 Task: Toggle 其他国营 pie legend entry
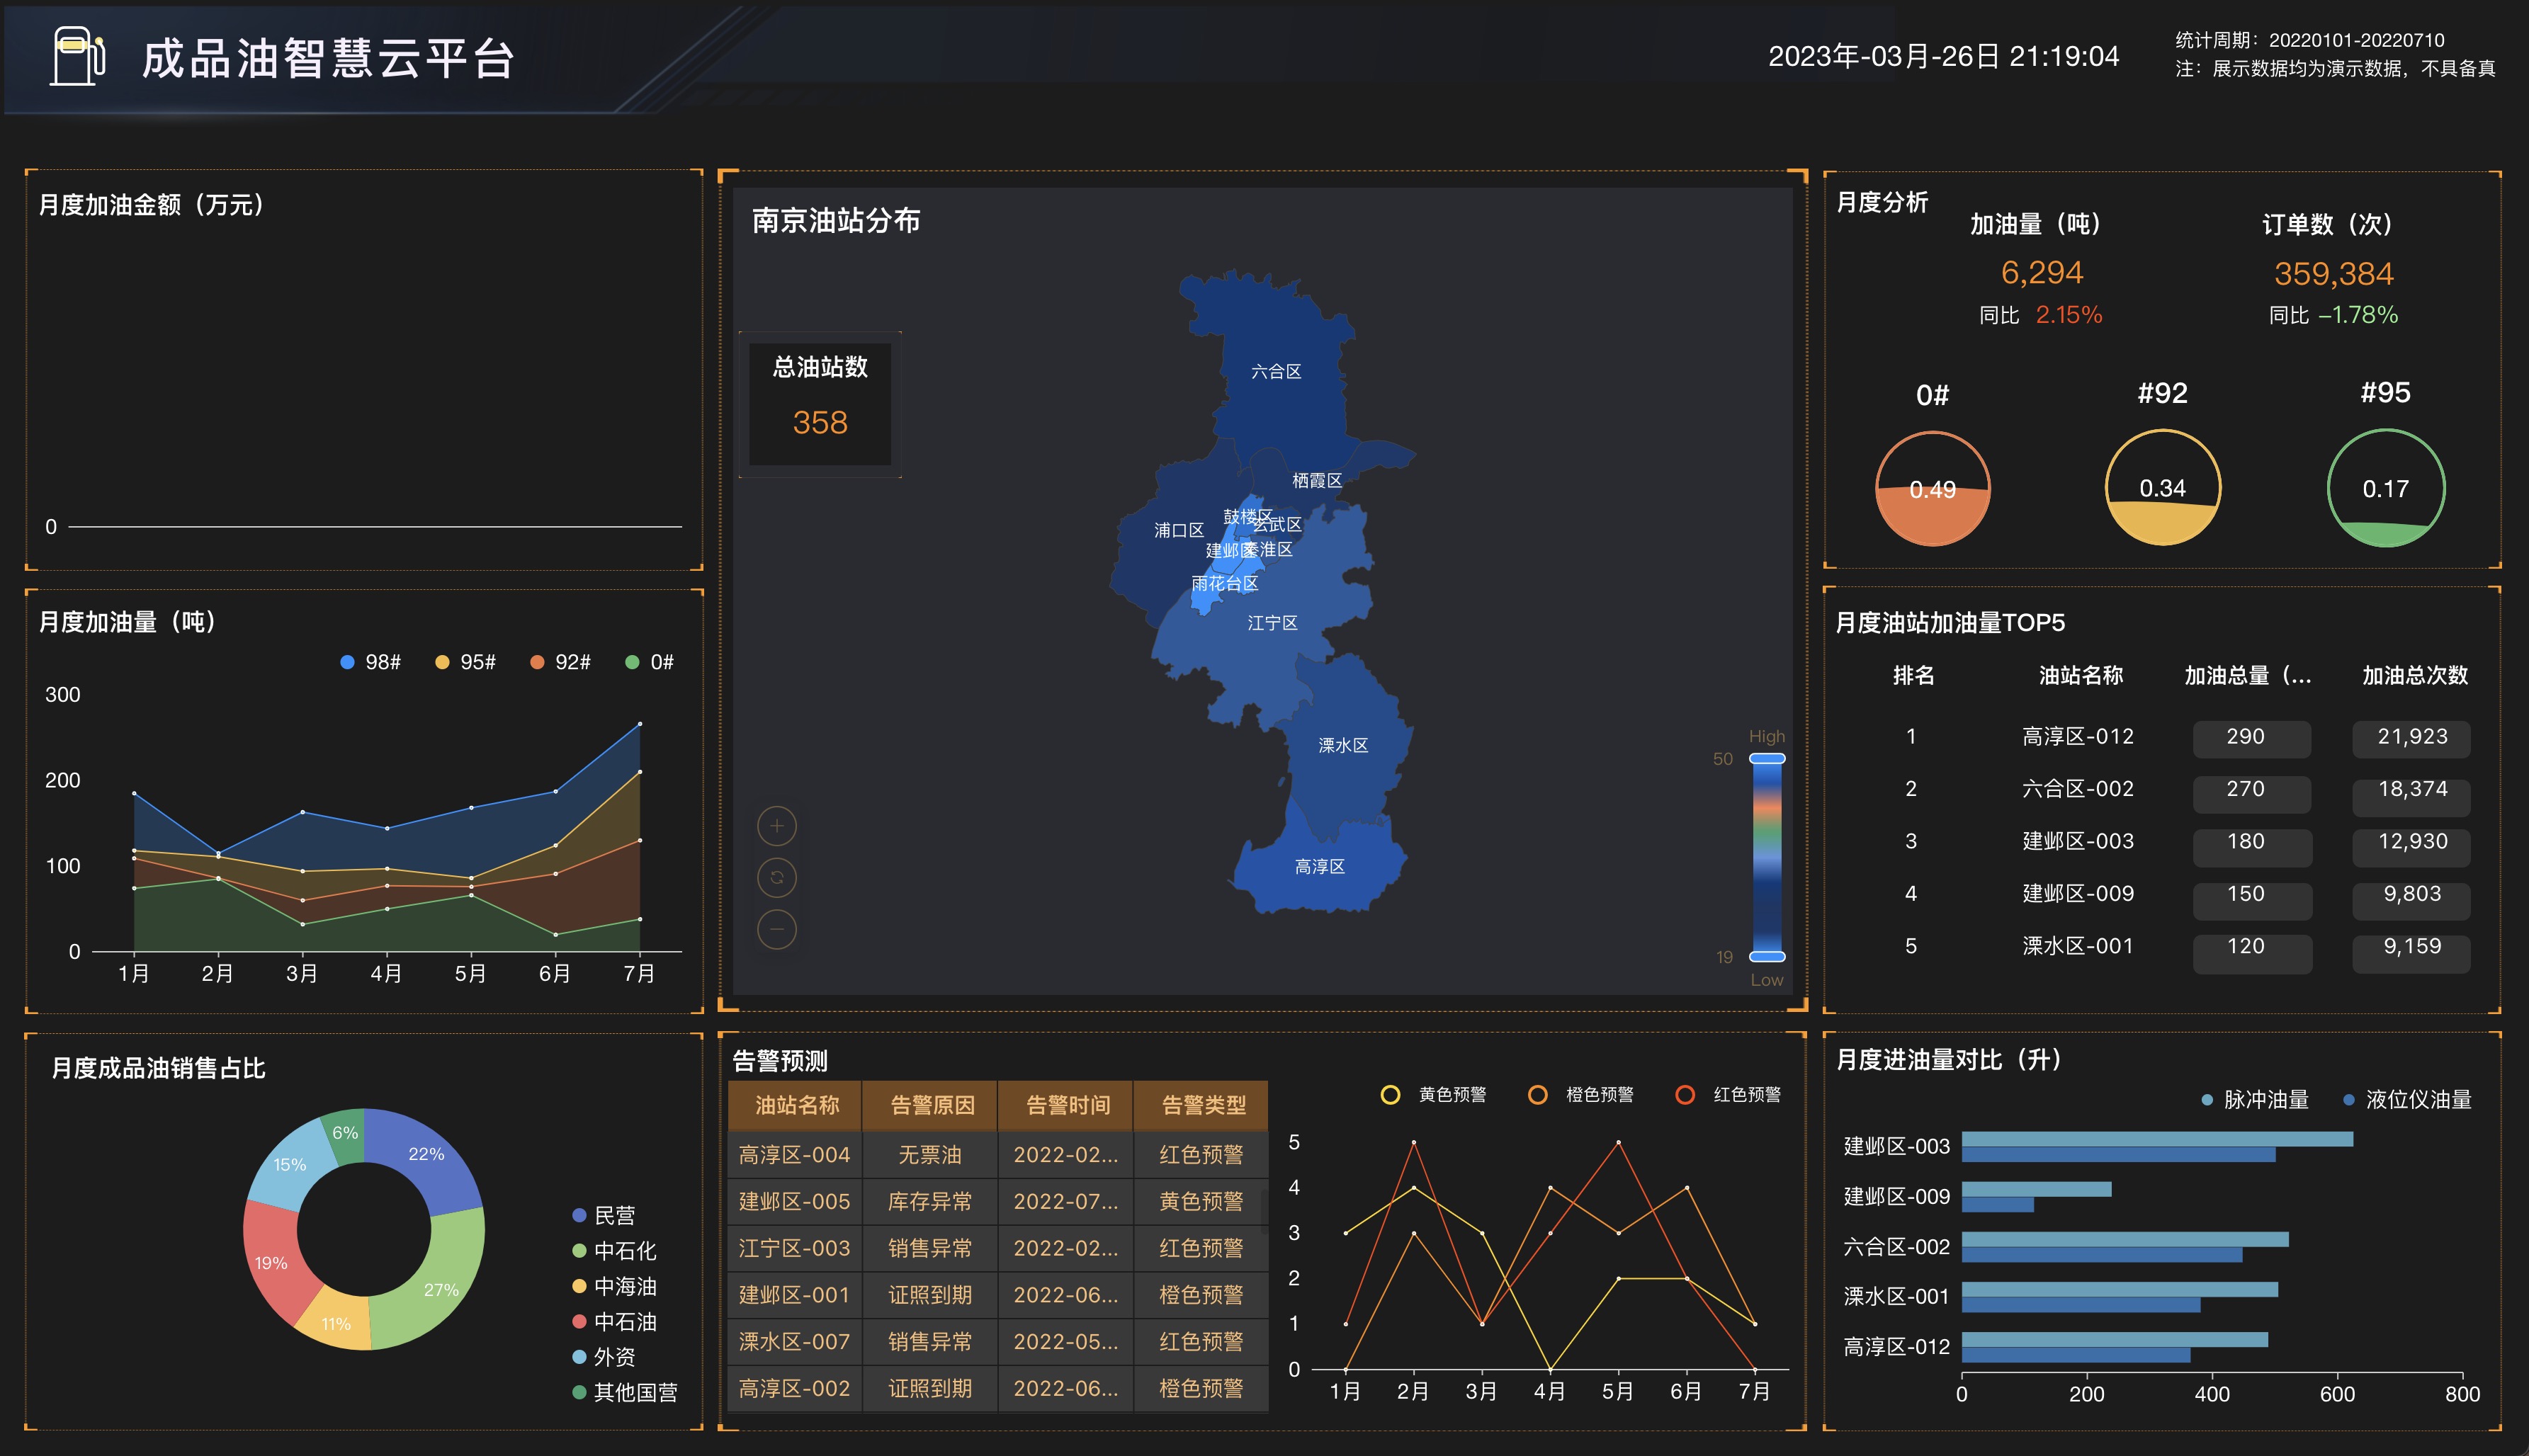[625, 1392]
